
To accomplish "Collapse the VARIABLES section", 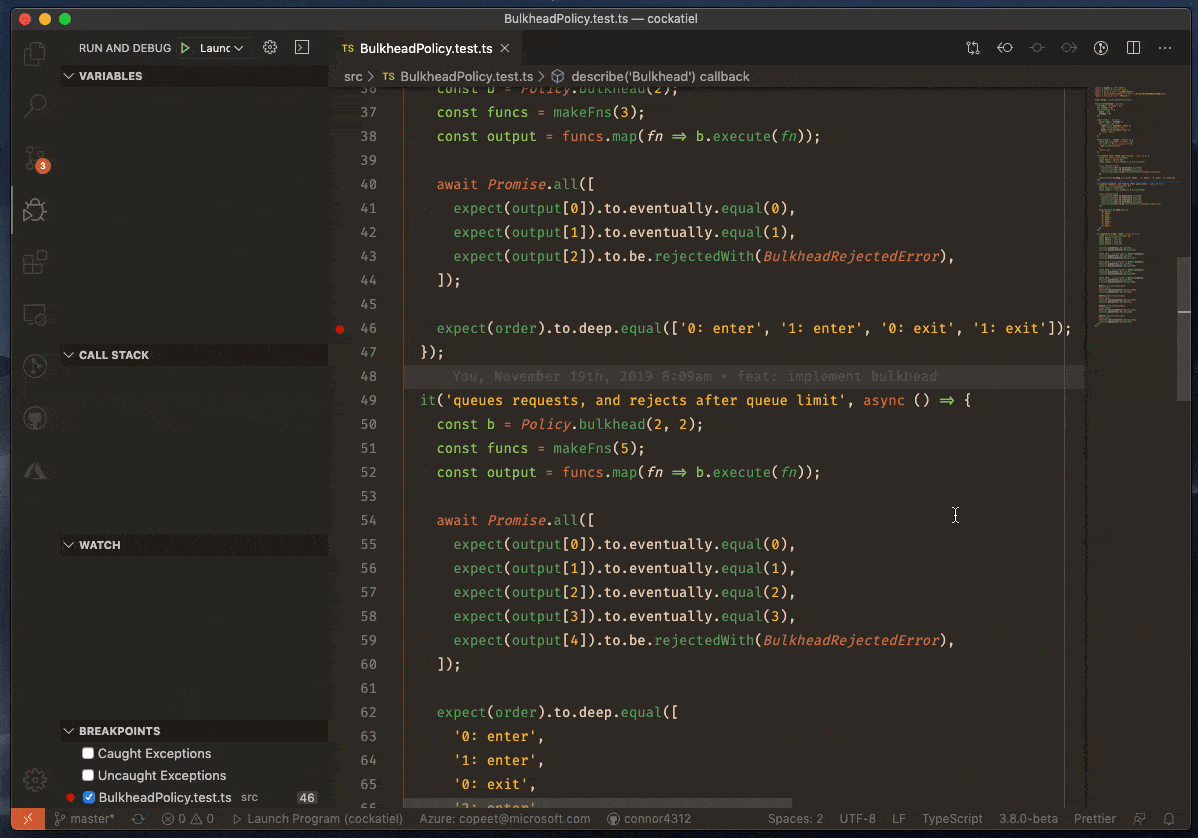I will tap(68, 75).
